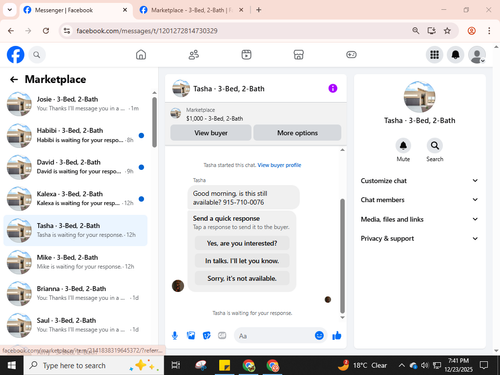Open the notifications bell in header

(456, 55)
